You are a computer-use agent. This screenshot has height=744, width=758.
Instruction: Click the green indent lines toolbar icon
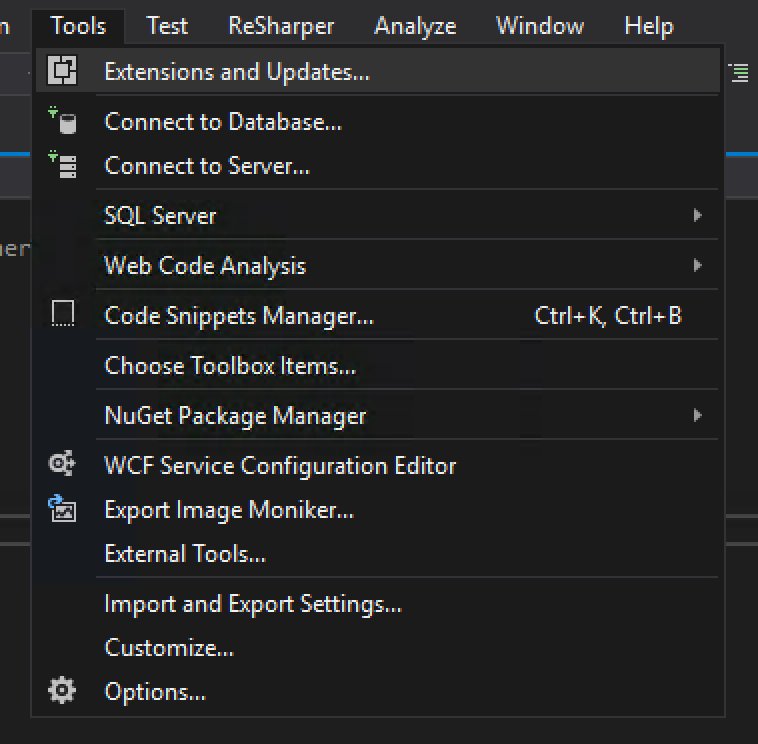[x=740, y=73]
